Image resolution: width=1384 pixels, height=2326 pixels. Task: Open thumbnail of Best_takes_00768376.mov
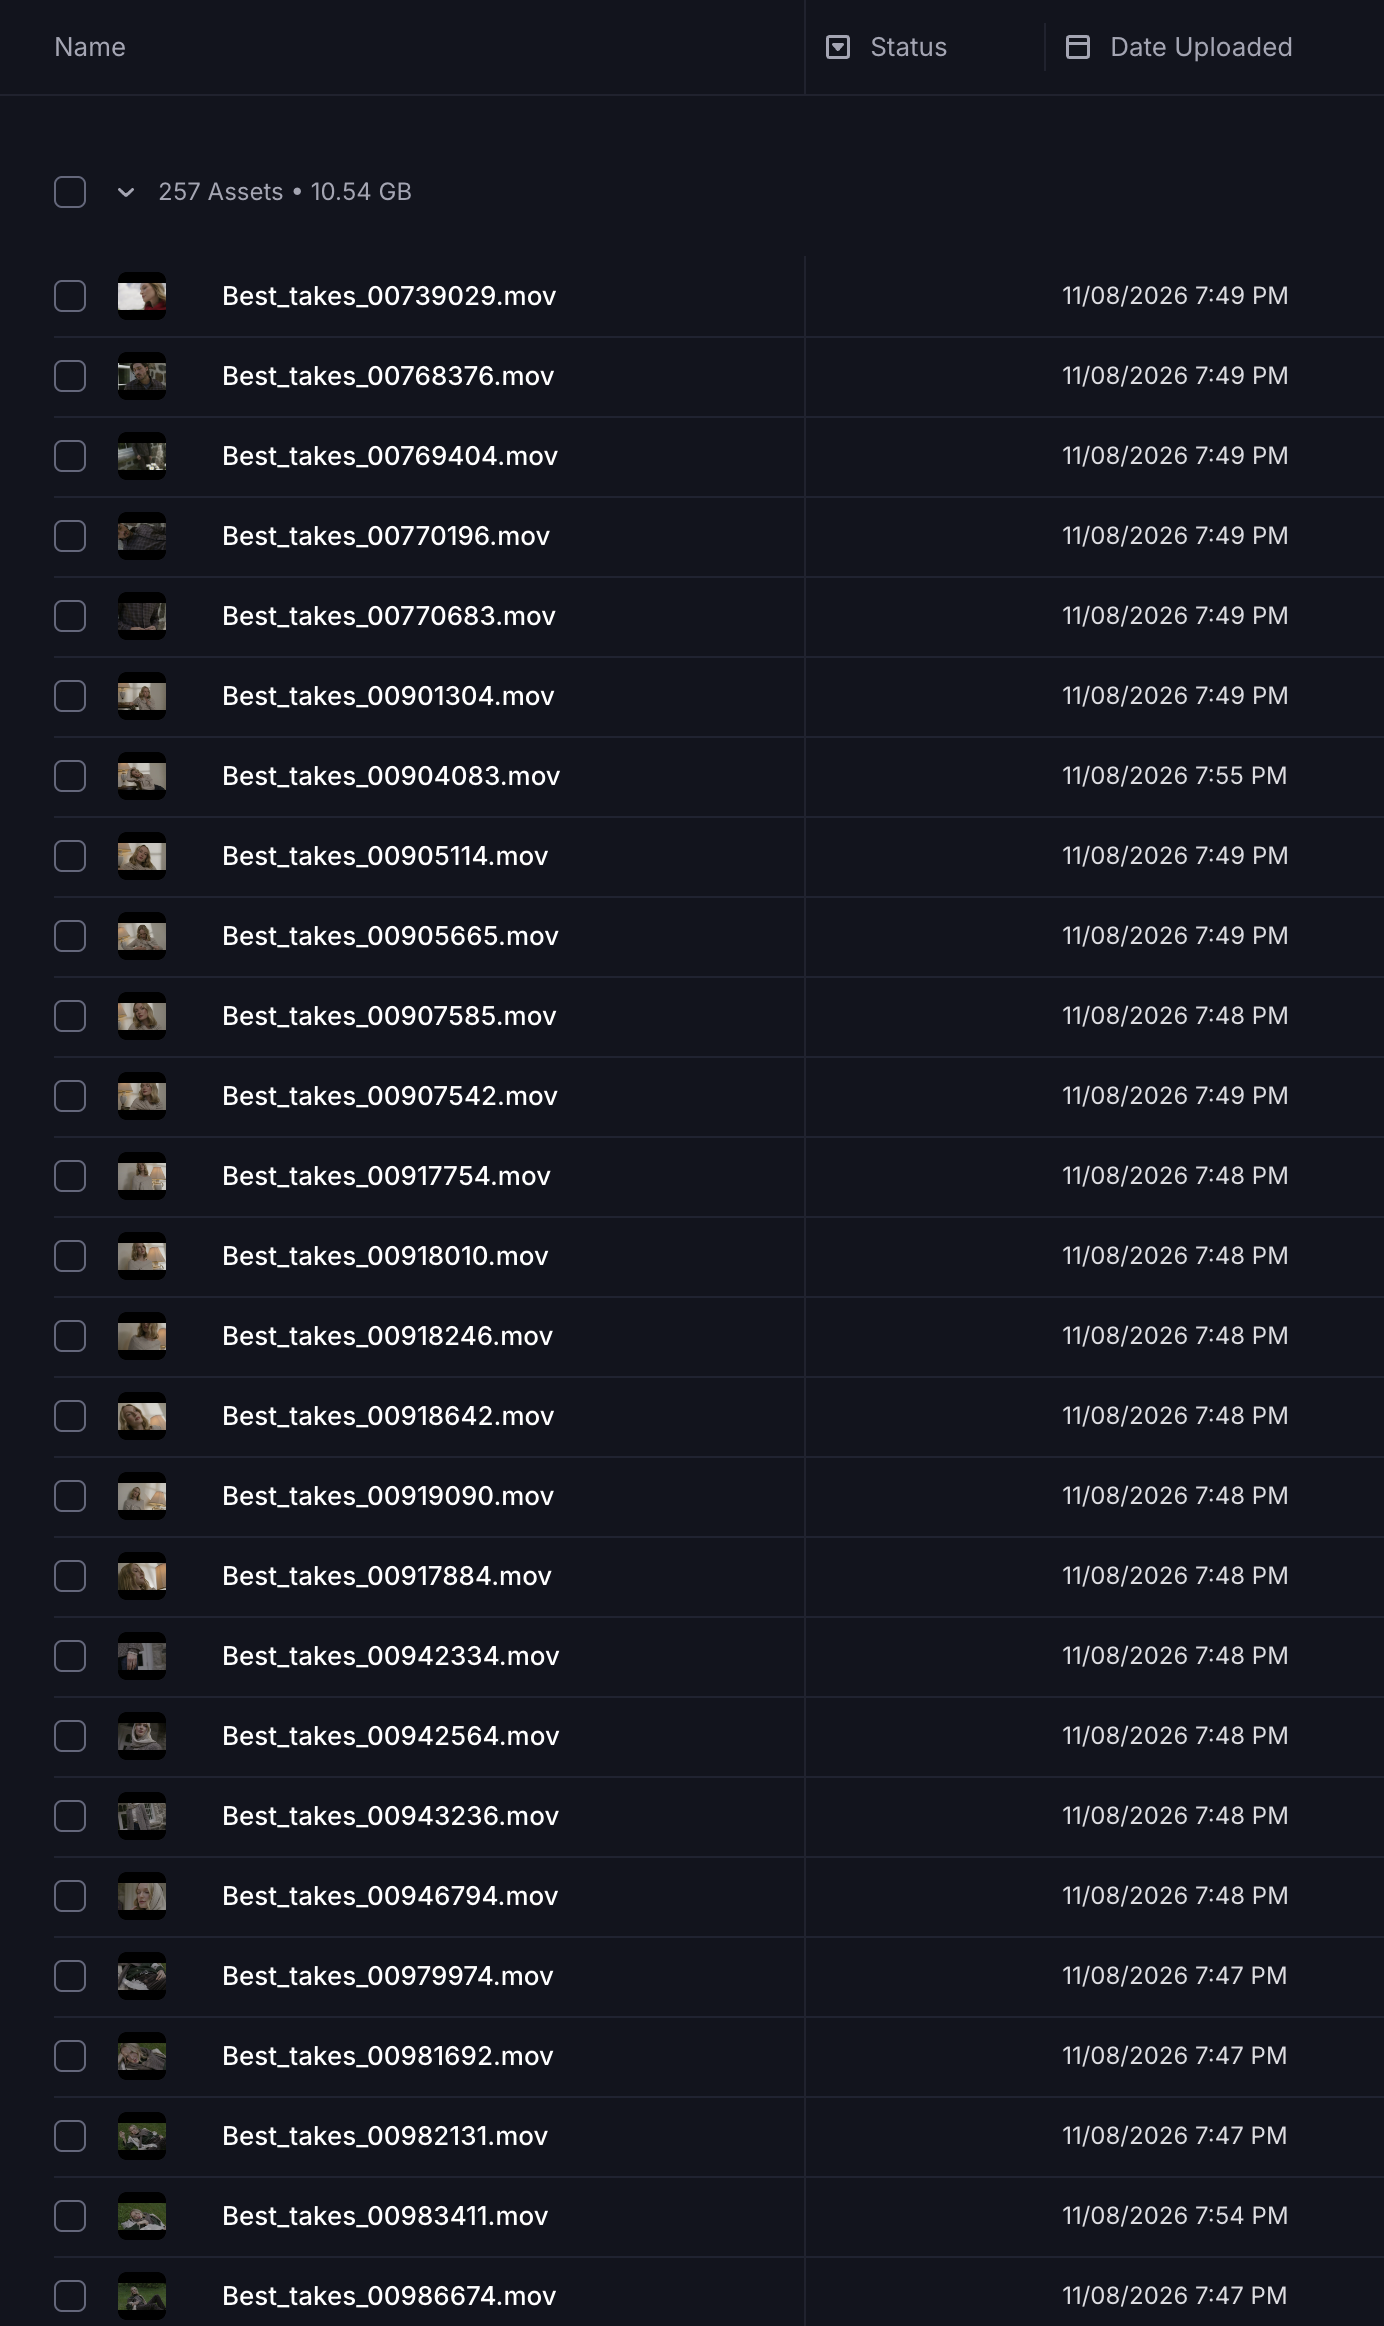[142, 376]
